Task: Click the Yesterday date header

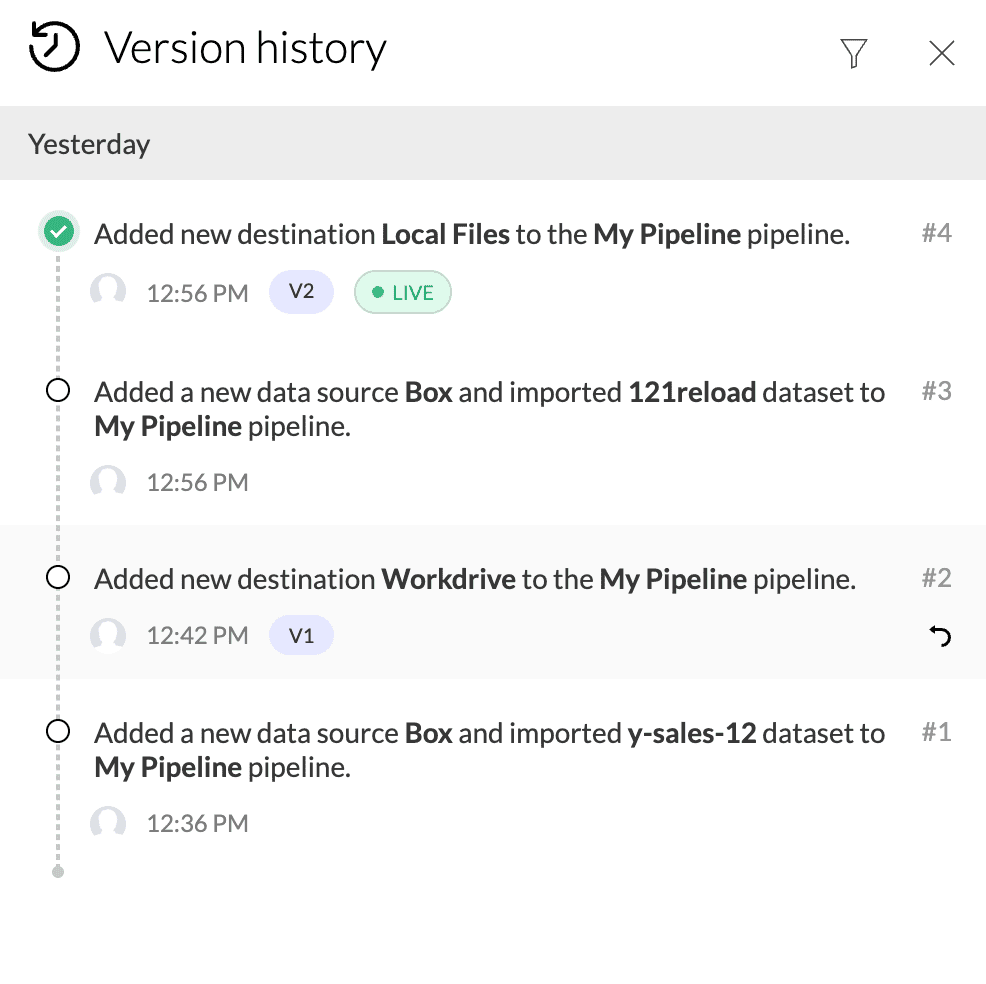Action: coord(89,144)
